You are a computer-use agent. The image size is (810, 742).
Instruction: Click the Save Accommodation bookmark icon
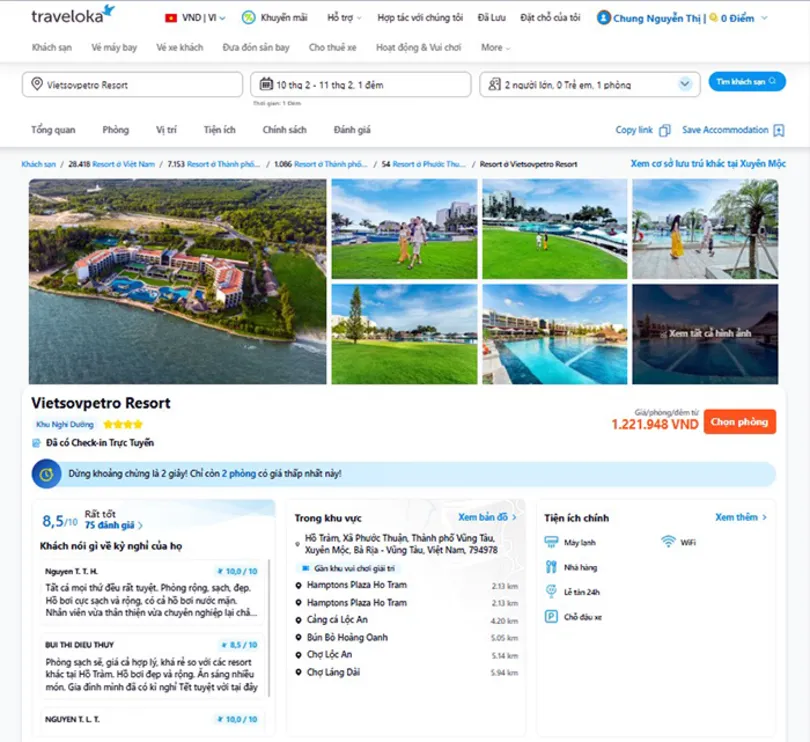(x=777, y=130)
